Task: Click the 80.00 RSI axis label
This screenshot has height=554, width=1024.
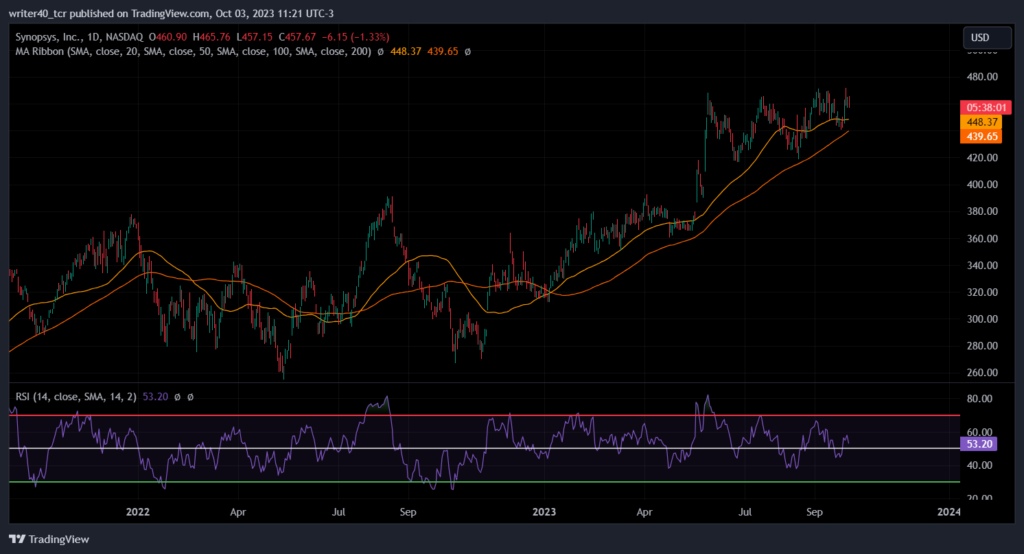Action: coord(980,399)
